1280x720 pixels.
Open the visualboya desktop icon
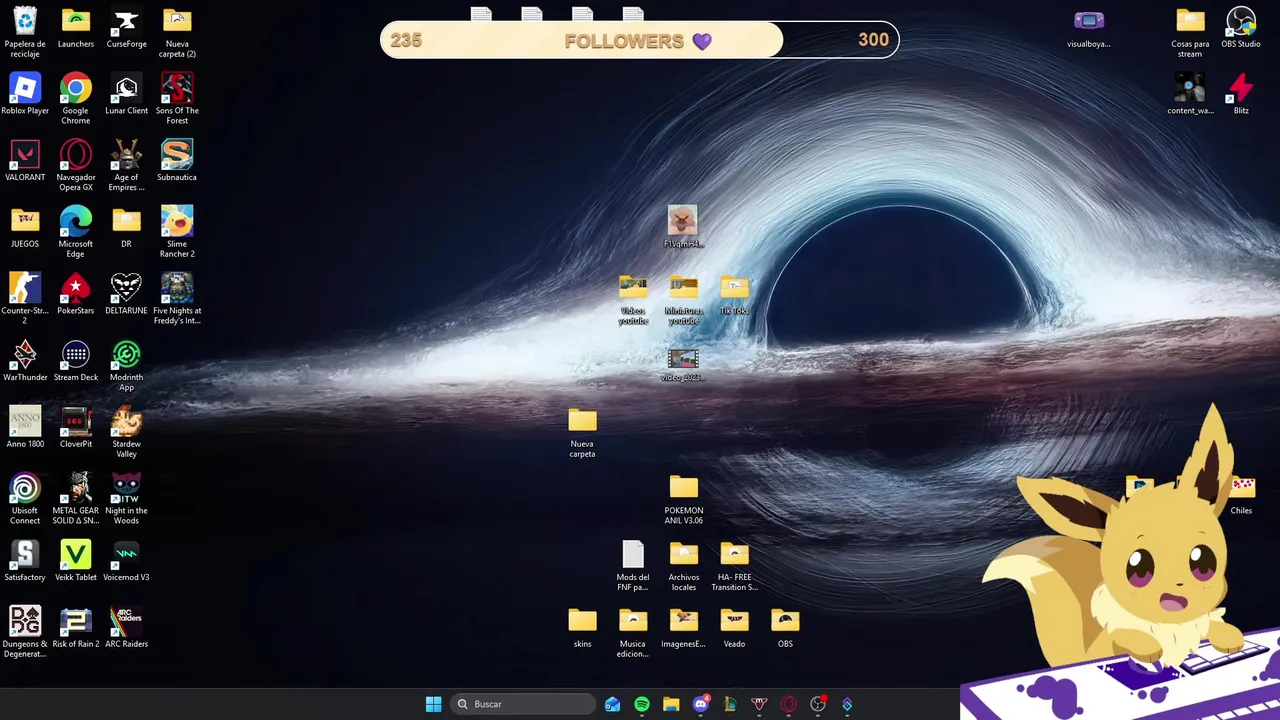[1089, 21]
